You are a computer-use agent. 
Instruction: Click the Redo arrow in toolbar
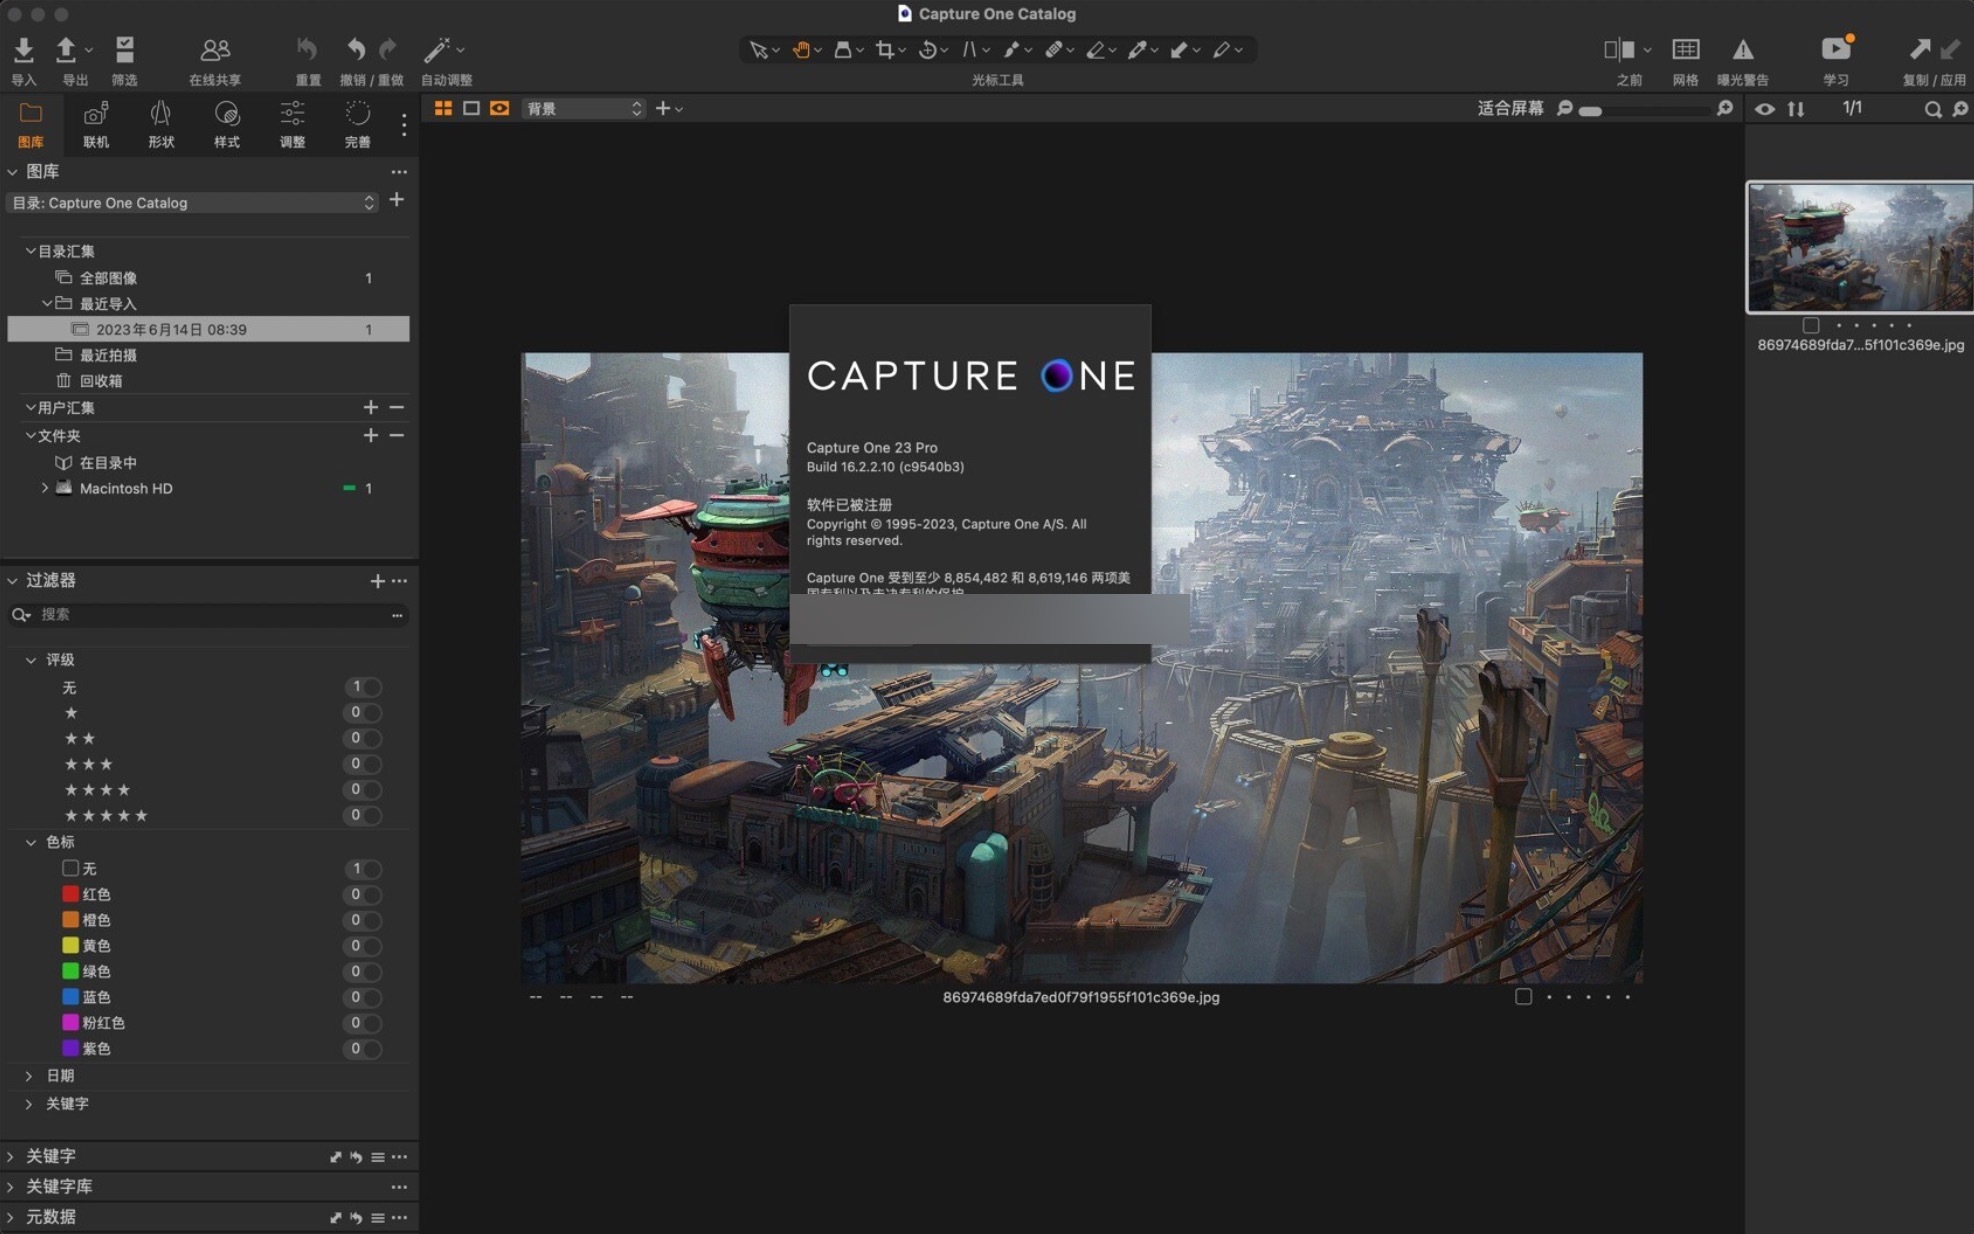(388, 49)
